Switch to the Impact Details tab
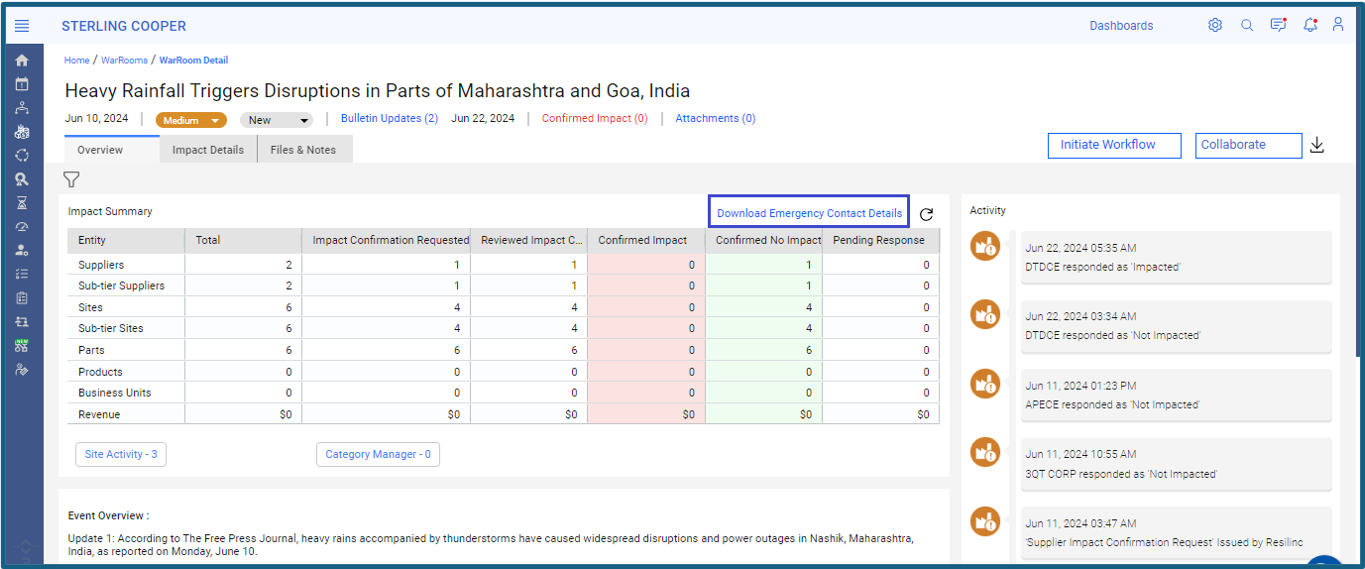 click(x=208, y=150)
